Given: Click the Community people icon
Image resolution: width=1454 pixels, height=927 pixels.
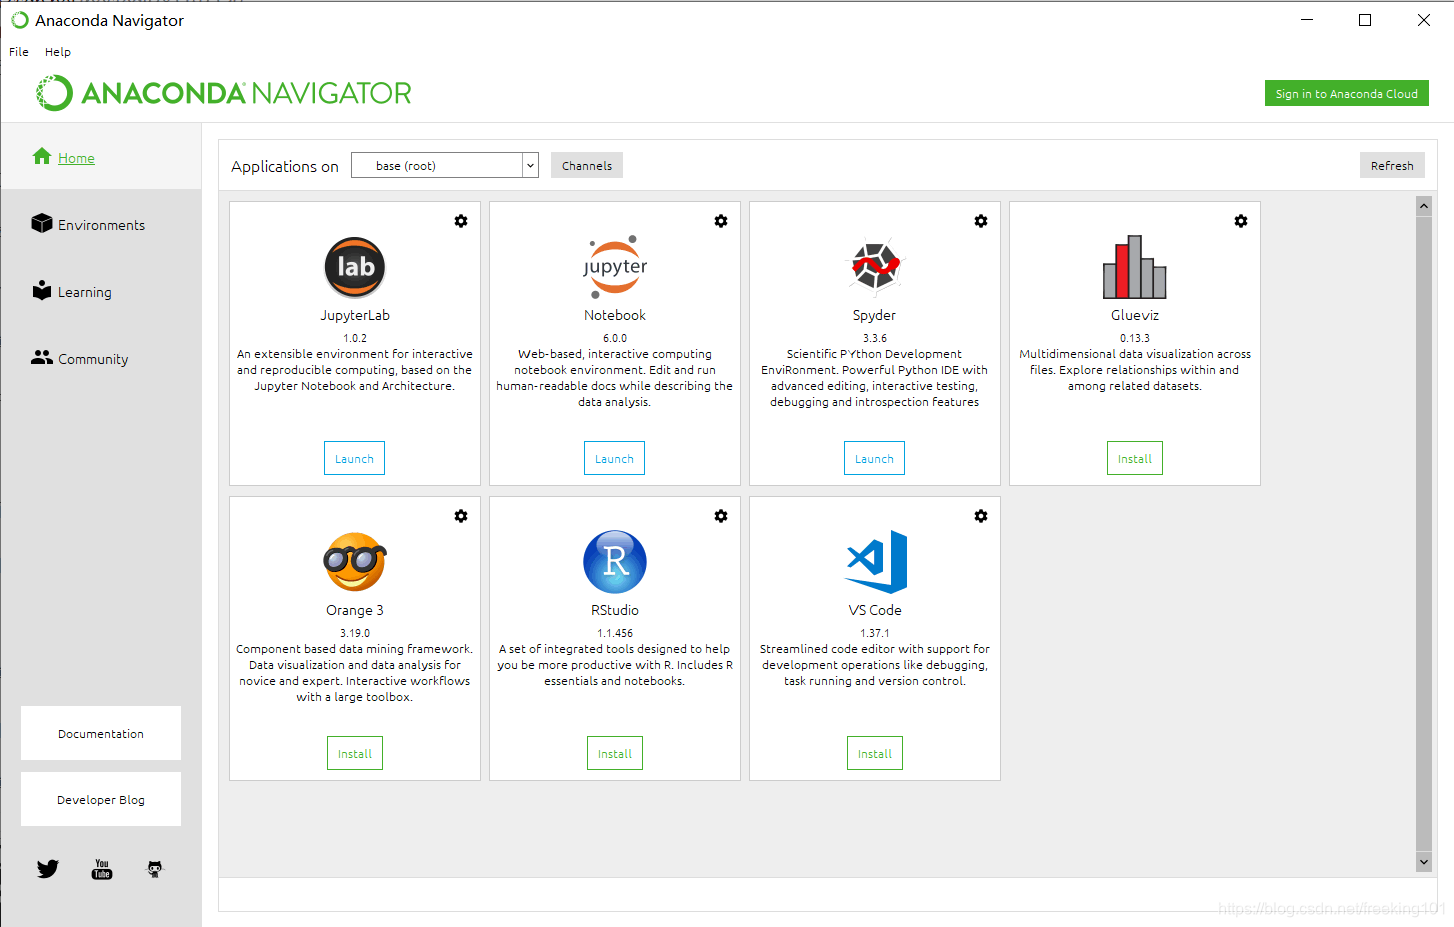Looking at the screenshot, I should click(x=42, y=357).
